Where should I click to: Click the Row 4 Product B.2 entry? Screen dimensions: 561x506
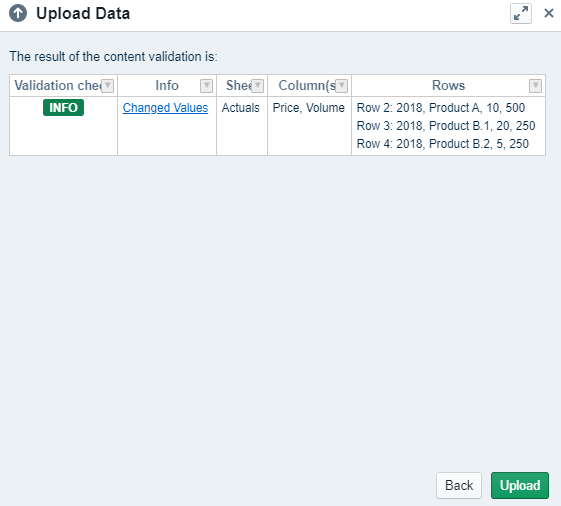(x=443, y=143)
